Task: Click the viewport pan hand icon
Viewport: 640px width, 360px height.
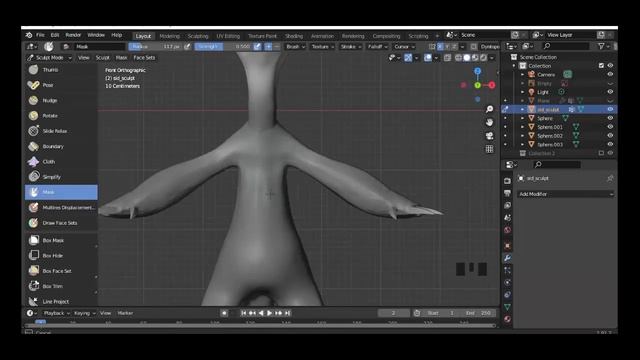Action: pyautogui.click(x=489, y=122)
